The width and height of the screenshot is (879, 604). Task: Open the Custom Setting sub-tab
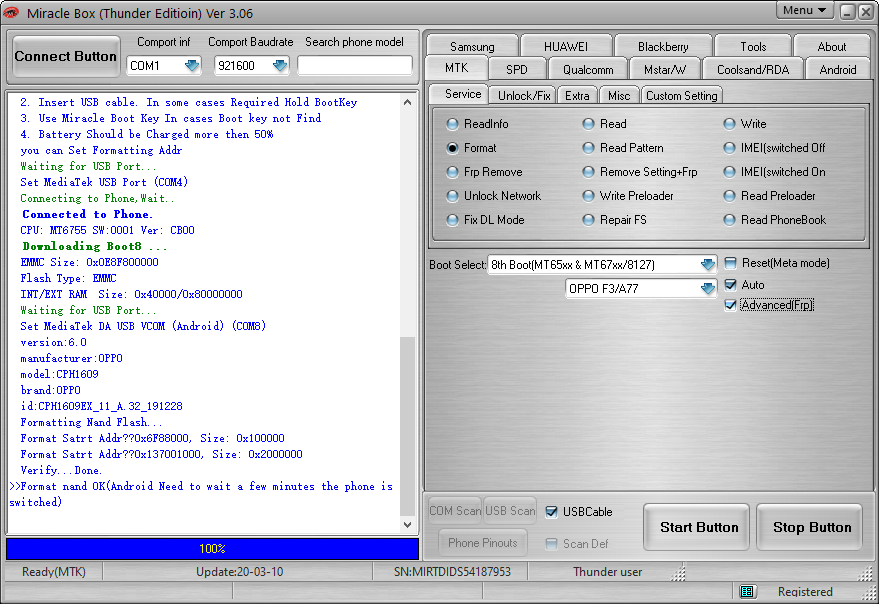coord(681,96)
